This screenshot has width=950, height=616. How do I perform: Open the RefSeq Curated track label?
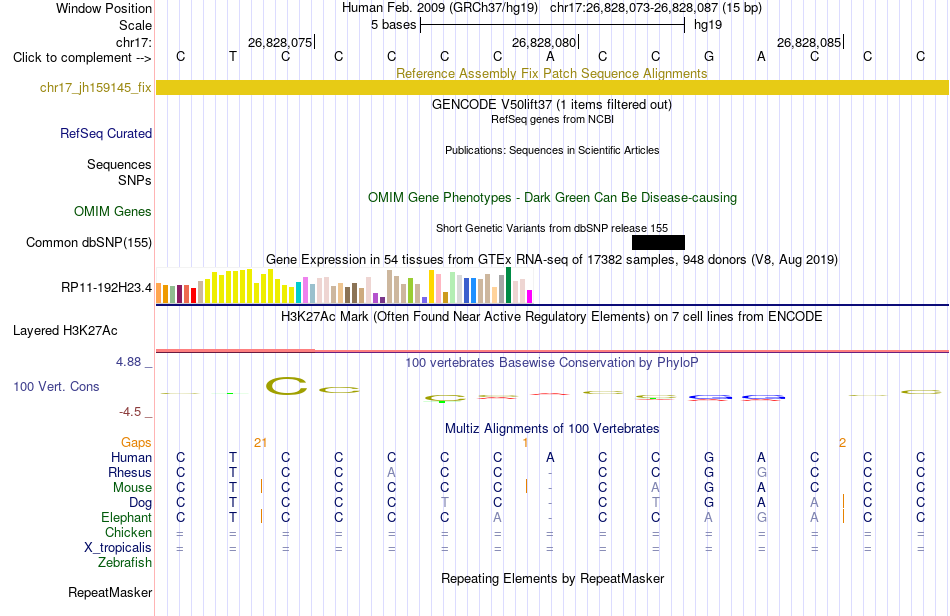pyautogui.click(x=105, y=133)
